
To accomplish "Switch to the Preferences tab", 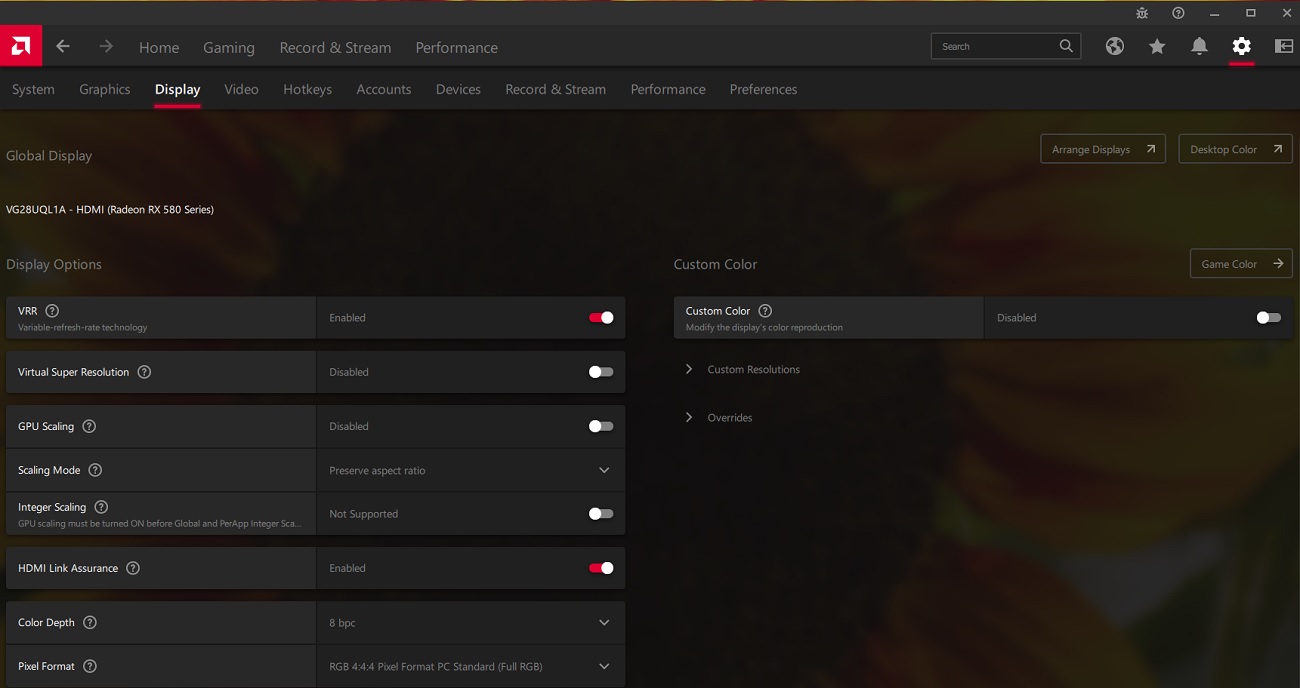I will [x=763, y=89].
